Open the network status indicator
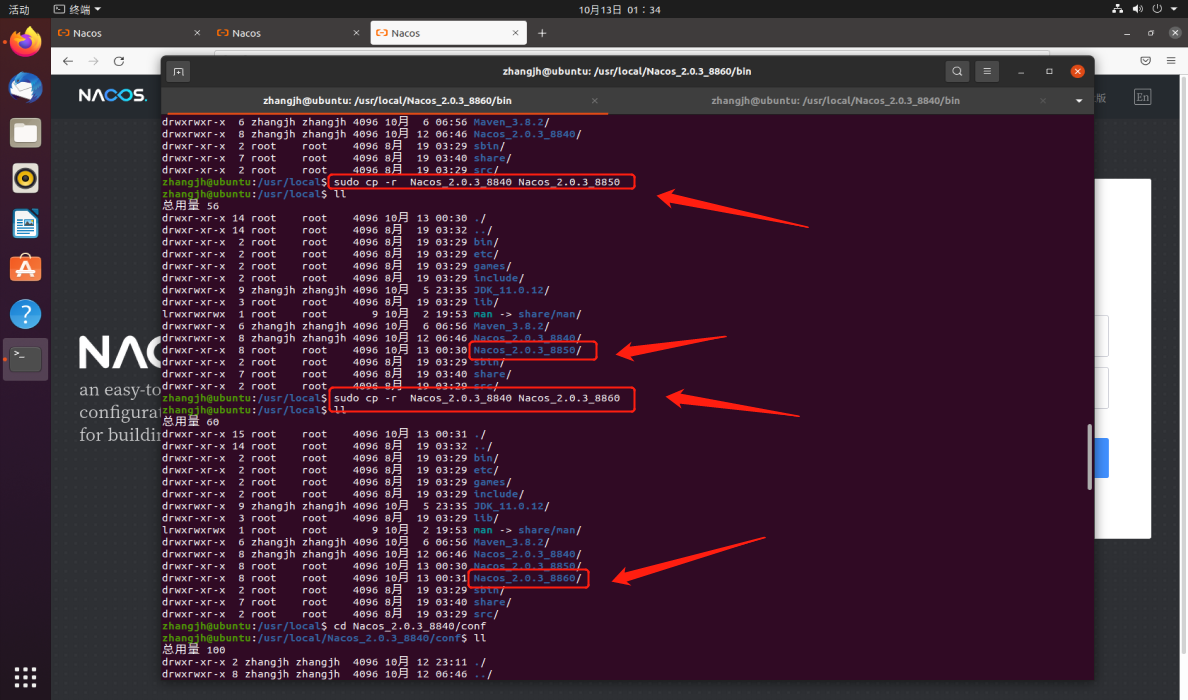 tap(1118, 9)
